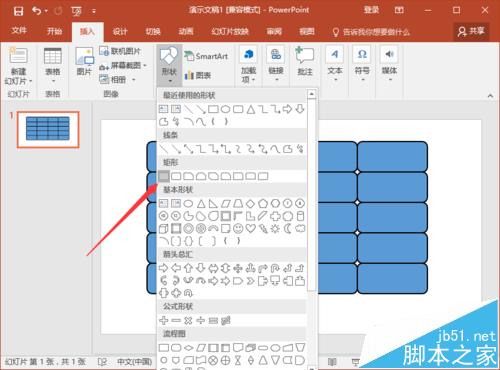Save the presentation from quick access toolbar

pos(18,11)
